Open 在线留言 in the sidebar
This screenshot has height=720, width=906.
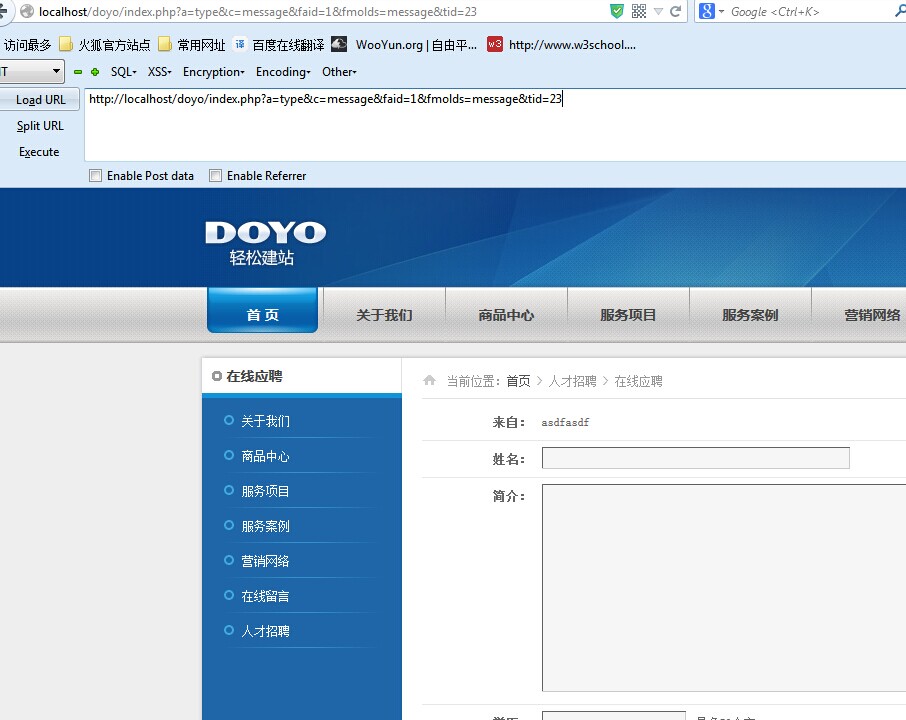point(265,596)
